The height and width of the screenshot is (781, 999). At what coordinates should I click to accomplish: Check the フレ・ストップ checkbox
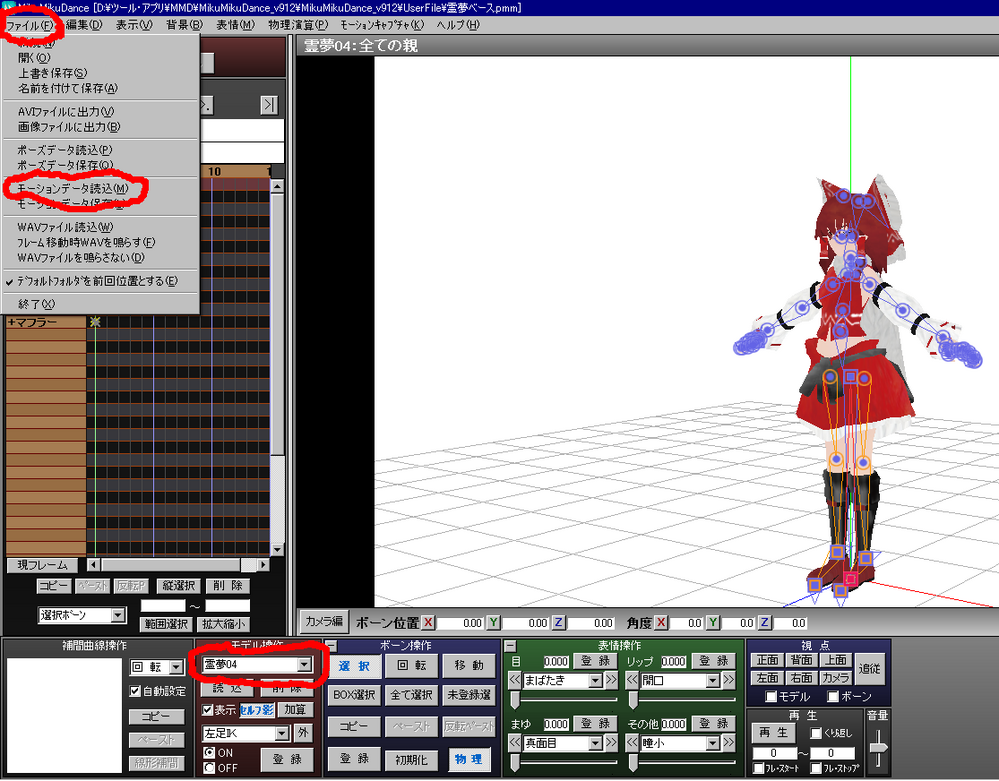click(x=816, y=769)
